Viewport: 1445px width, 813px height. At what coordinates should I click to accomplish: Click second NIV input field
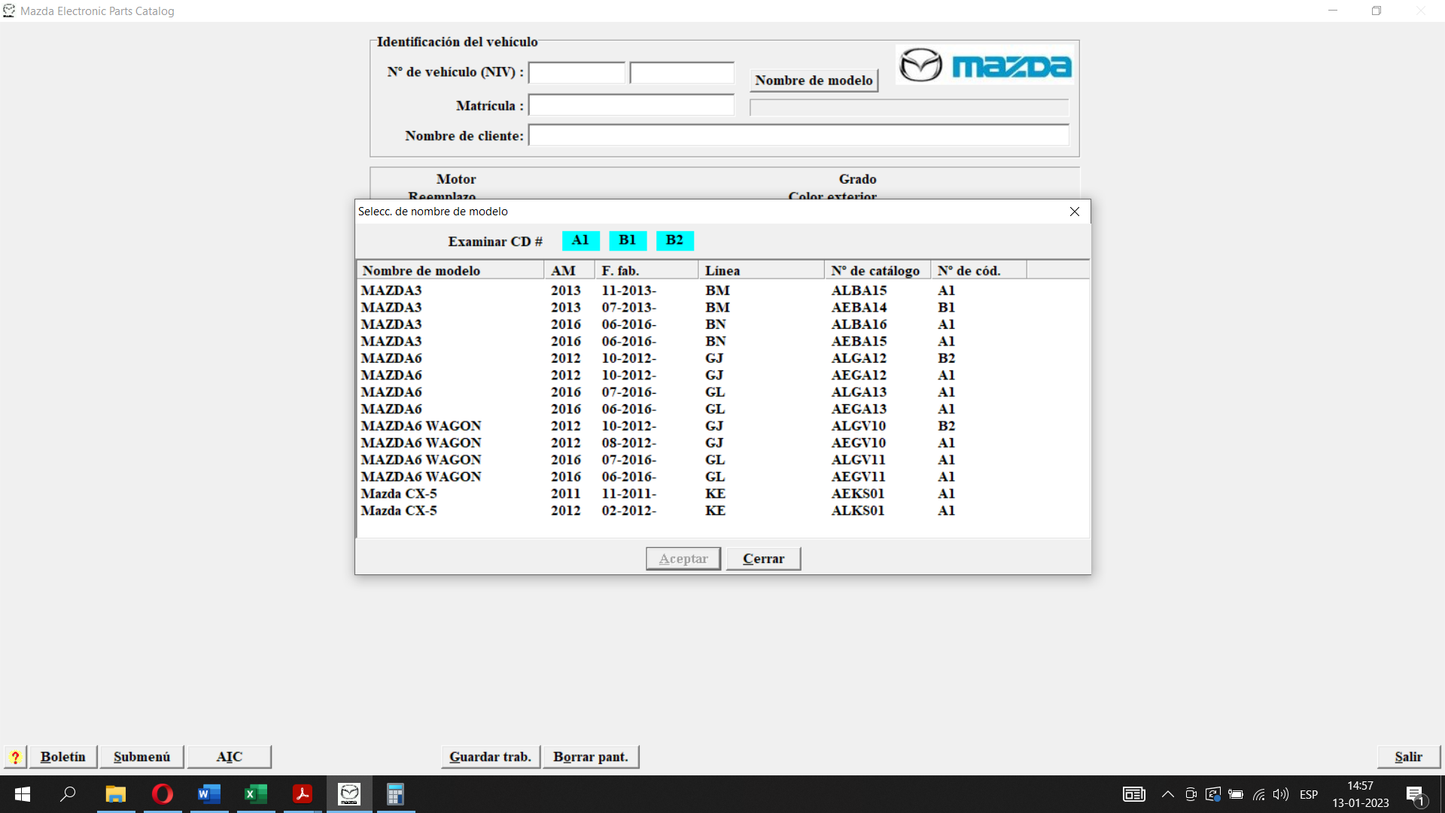coord(682,72)
